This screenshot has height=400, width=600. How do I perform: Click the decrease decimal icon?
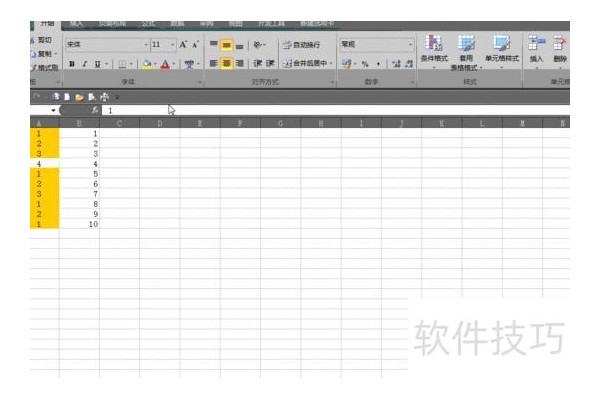tap(409, 64)
